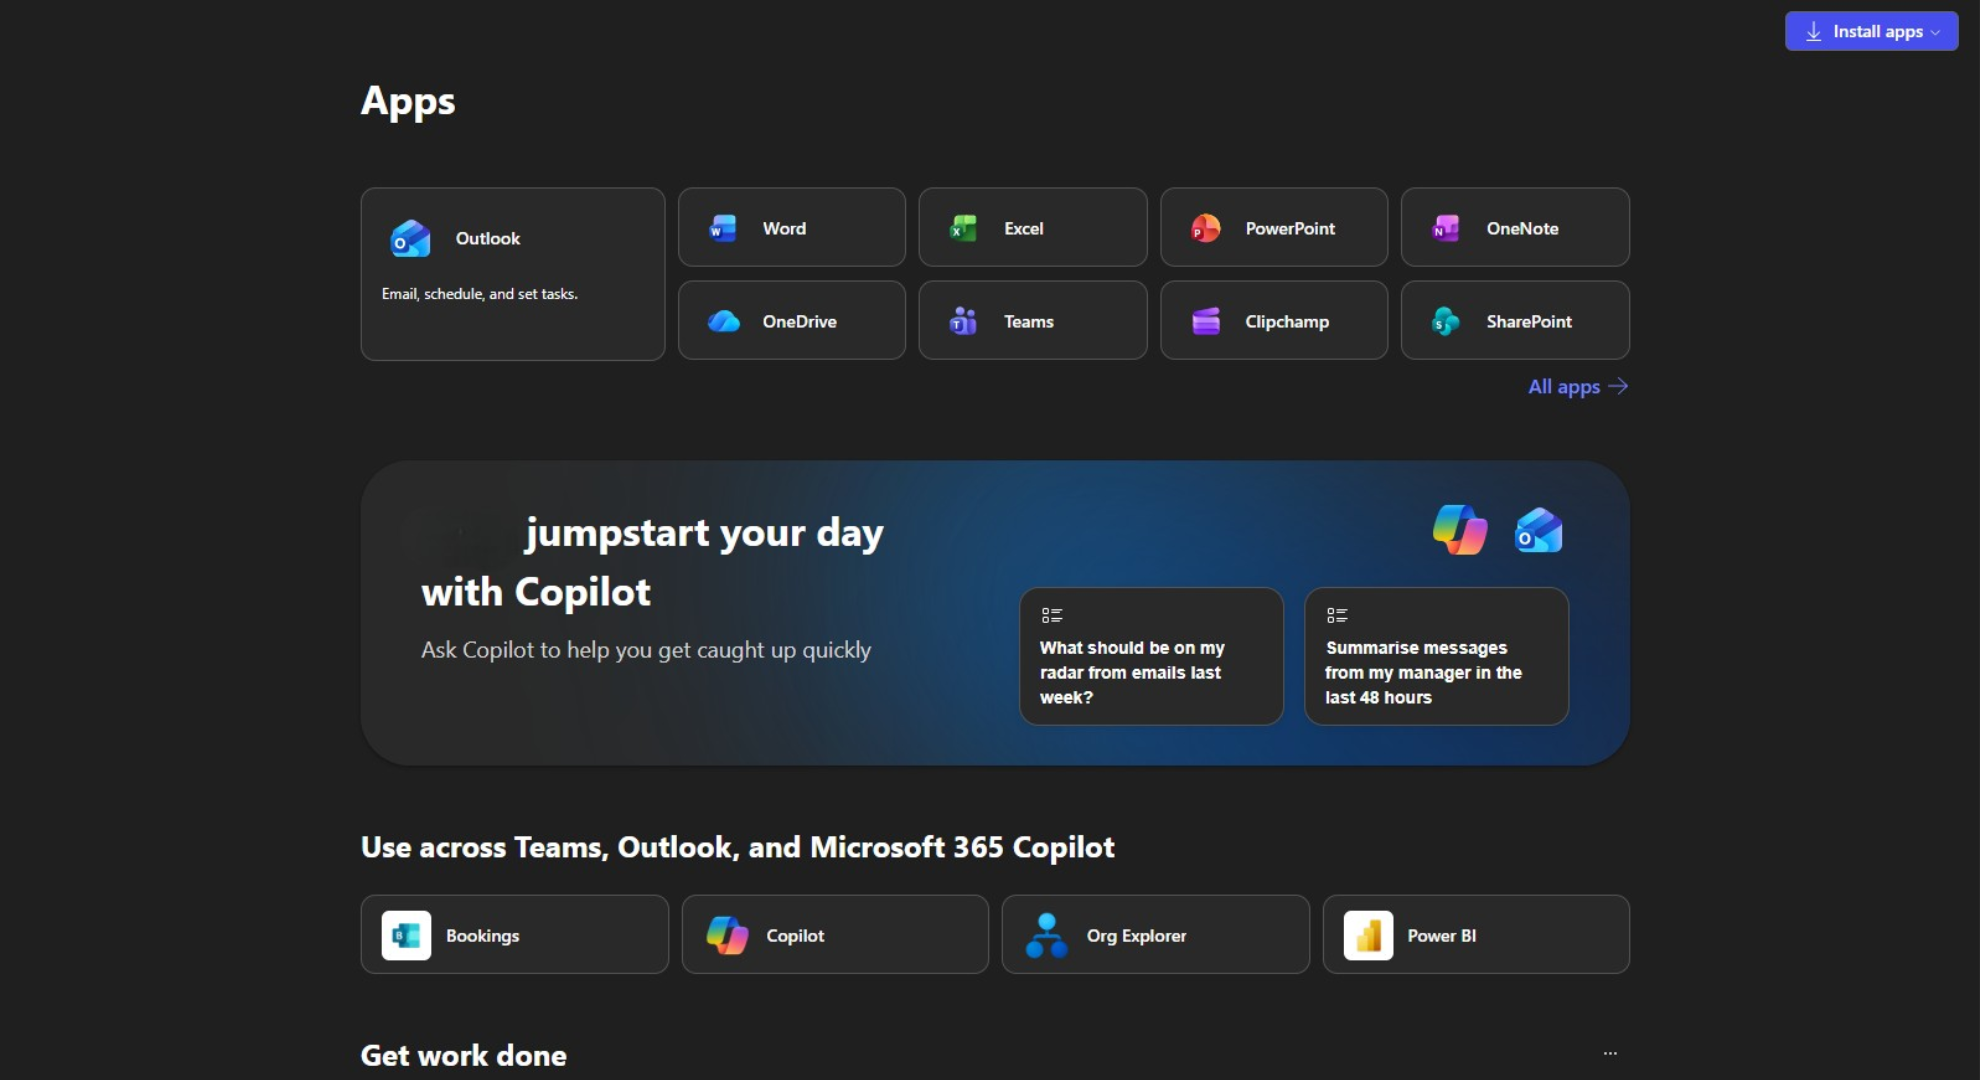Choose the Summarise messages from manager prompt

click(x=1435, y=656)
